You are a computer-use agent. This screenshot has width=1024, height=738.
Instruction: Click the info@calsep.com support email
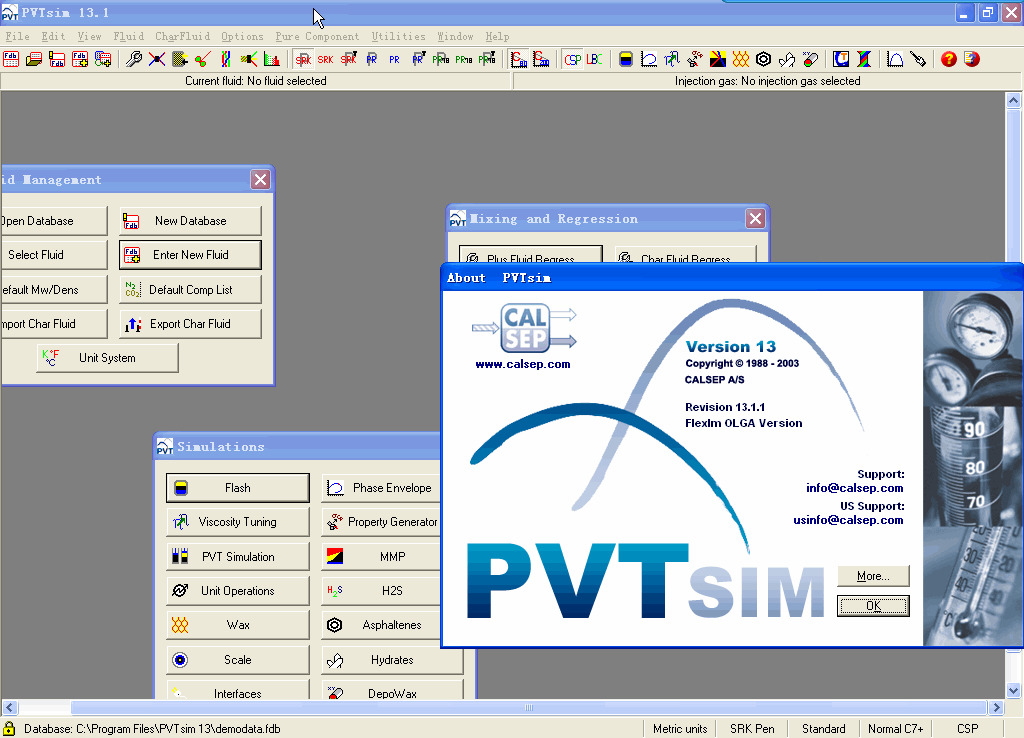854,488
